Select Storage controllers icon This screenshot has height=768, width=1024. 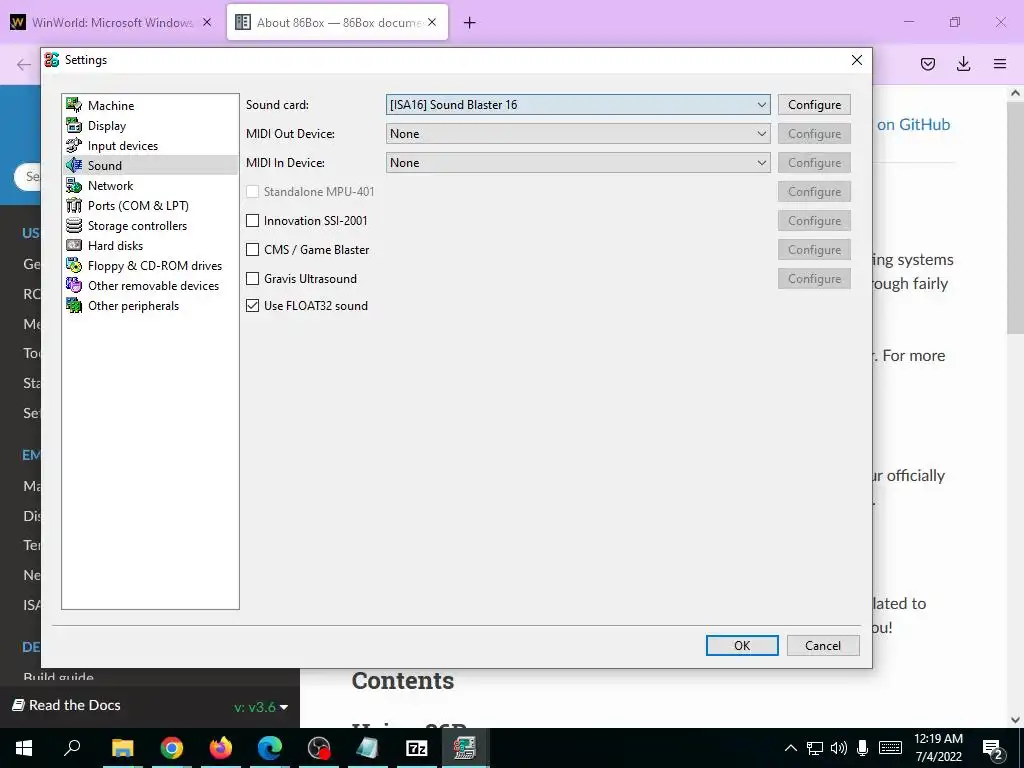click(74, 225)
